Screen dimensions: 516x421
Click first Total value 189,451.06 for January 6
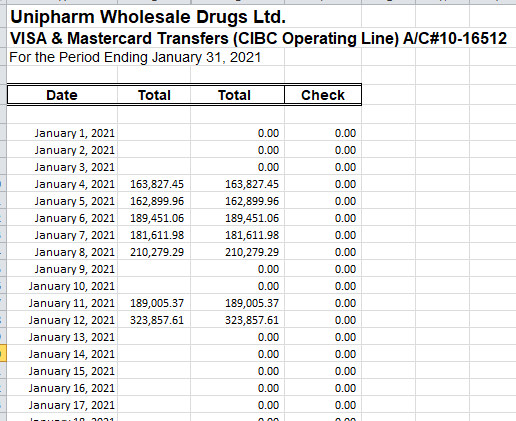(x=157, y=218)
